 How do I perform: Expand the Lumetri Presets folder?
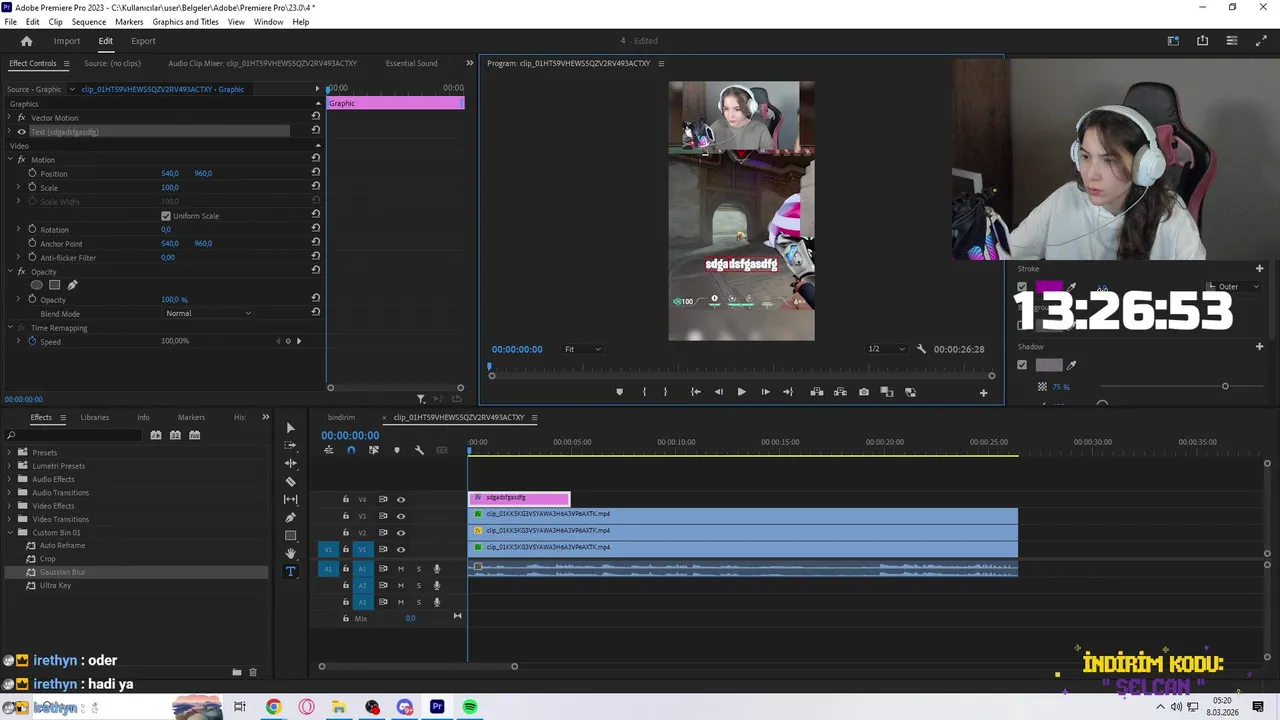coord(10,466)
